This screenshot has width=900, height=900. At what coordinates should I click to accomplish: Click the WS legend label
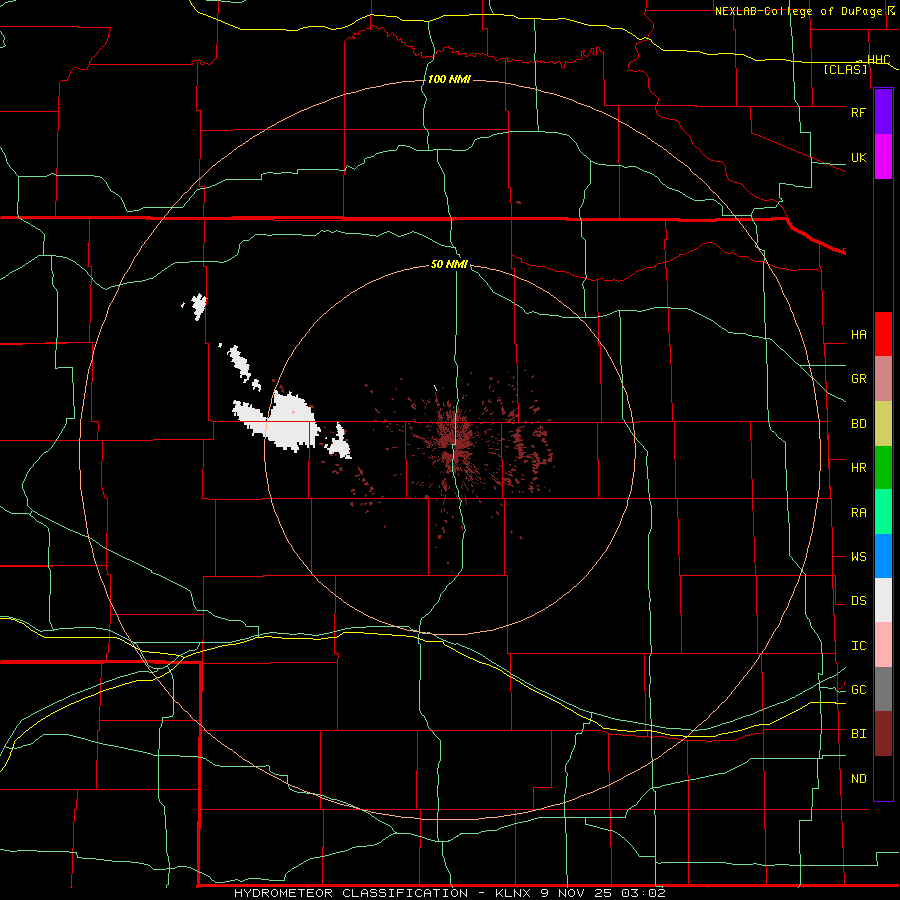(x=858, y=556)
